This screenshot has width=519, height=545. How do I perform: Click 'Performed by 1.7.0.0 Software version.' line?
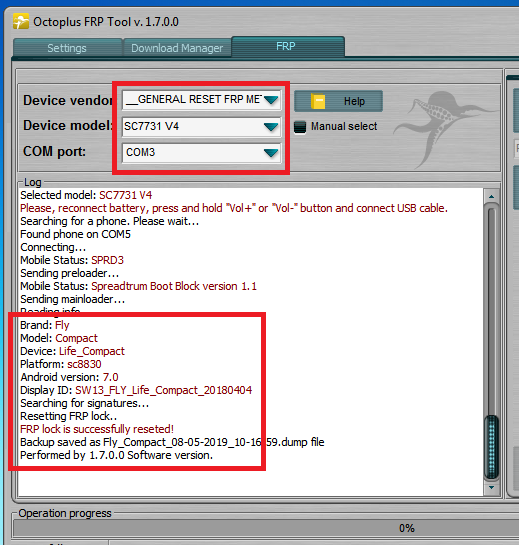click(116, 455)
